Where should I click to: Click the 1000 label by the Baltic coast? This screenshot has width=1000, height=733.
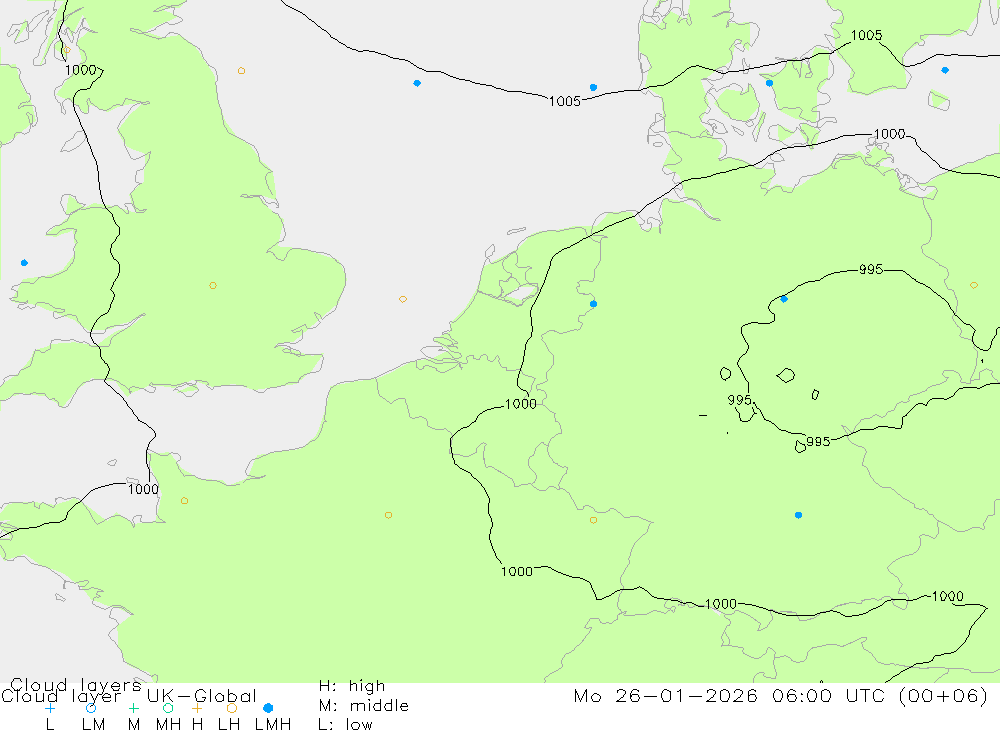(890, 134)
